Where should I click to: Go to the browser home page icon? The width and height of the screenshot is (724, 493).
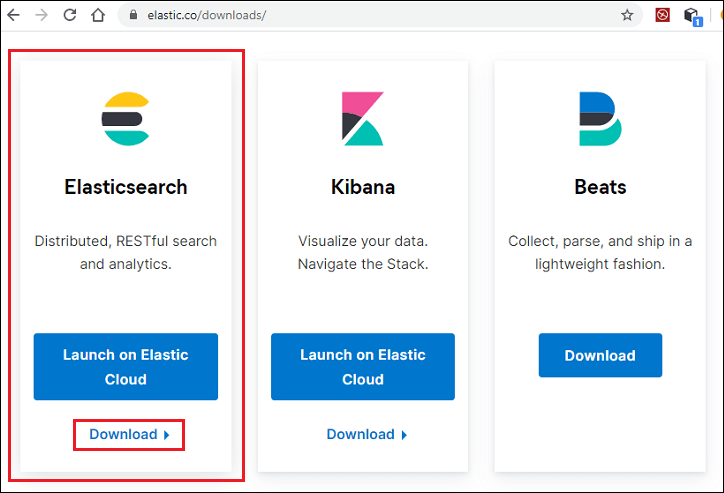pyautogui.click(x=98, y=15)
